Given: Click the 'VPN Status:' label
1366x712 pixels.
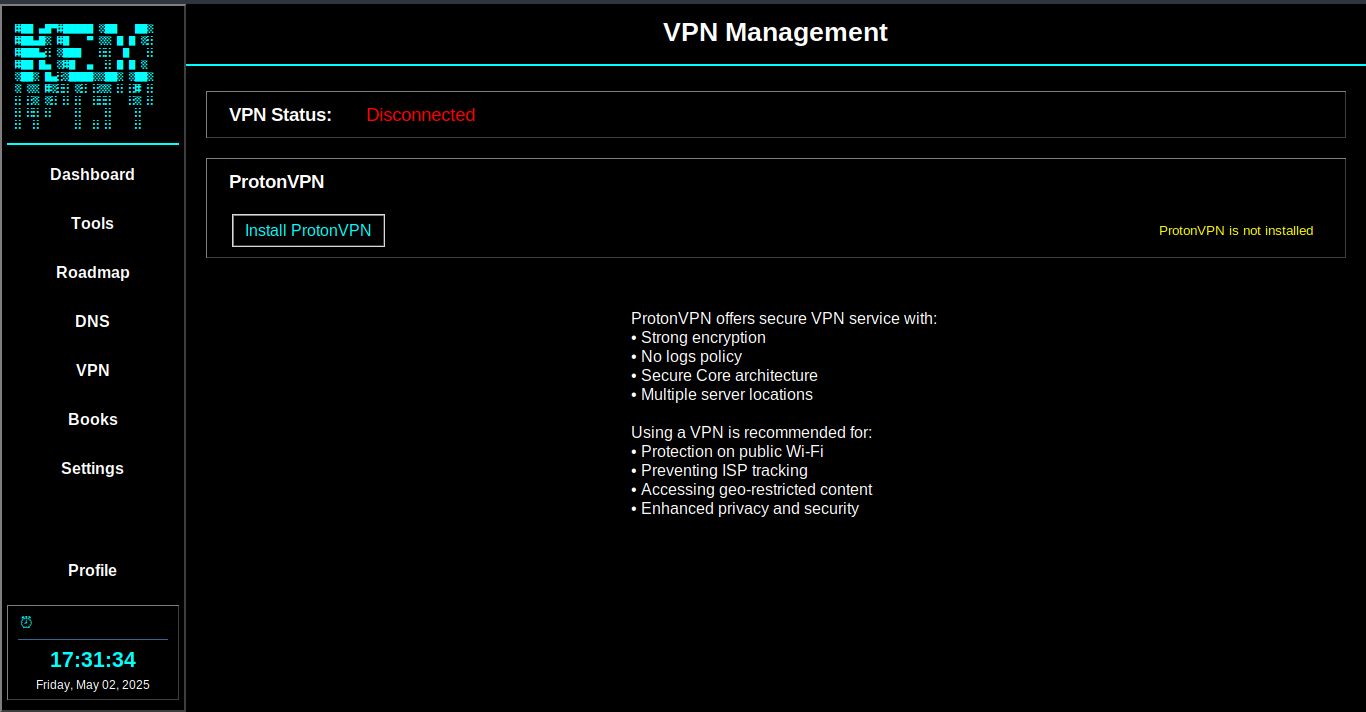Looking at the screenshot, I should point(280,115).
